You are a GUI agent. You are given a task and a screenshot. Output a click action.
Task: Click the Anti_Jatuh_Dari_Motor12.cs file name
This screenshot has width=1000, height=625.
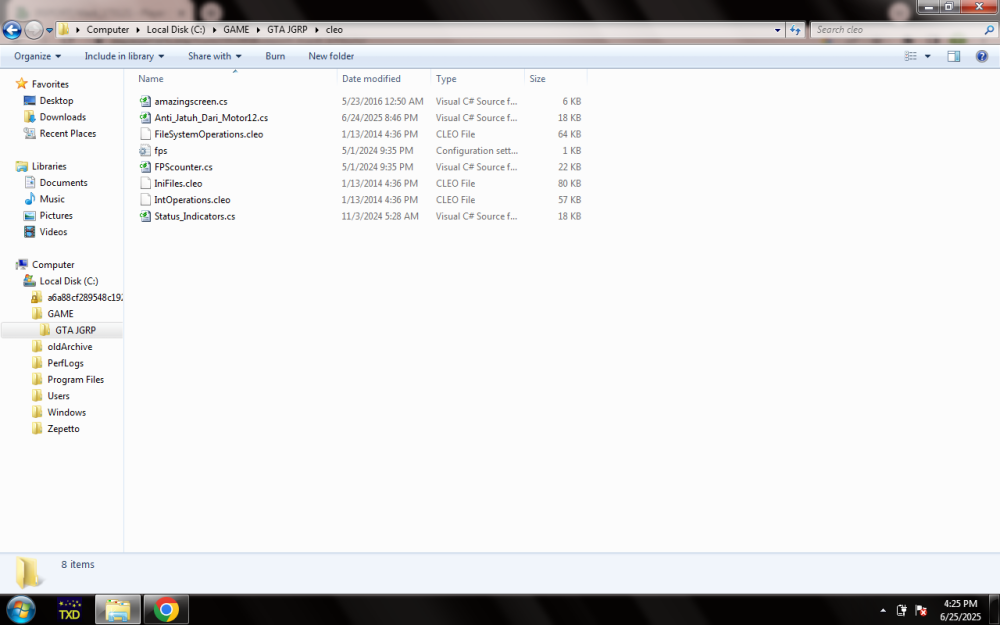tap(211, 118)
